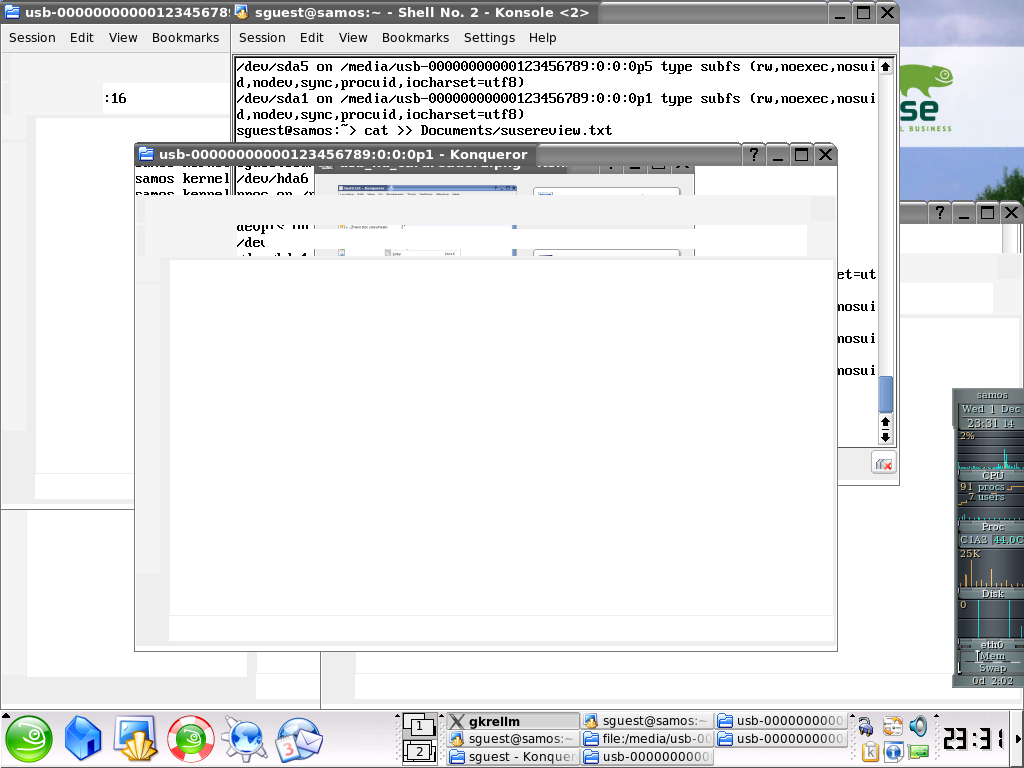Image resolution: width=1024 pixels, height=768 pixels.
Task: Open the speaker volume tray icon
Action: click(918, 726)
